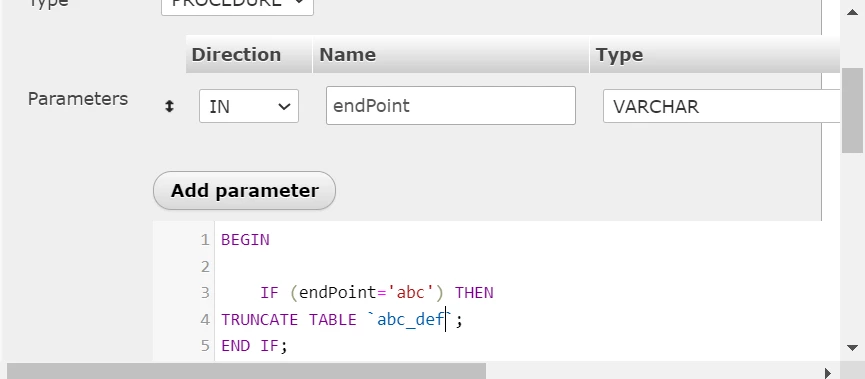865x379 pixels.
Task: Click the parameter row reorder handle icon
Action: 169,106
